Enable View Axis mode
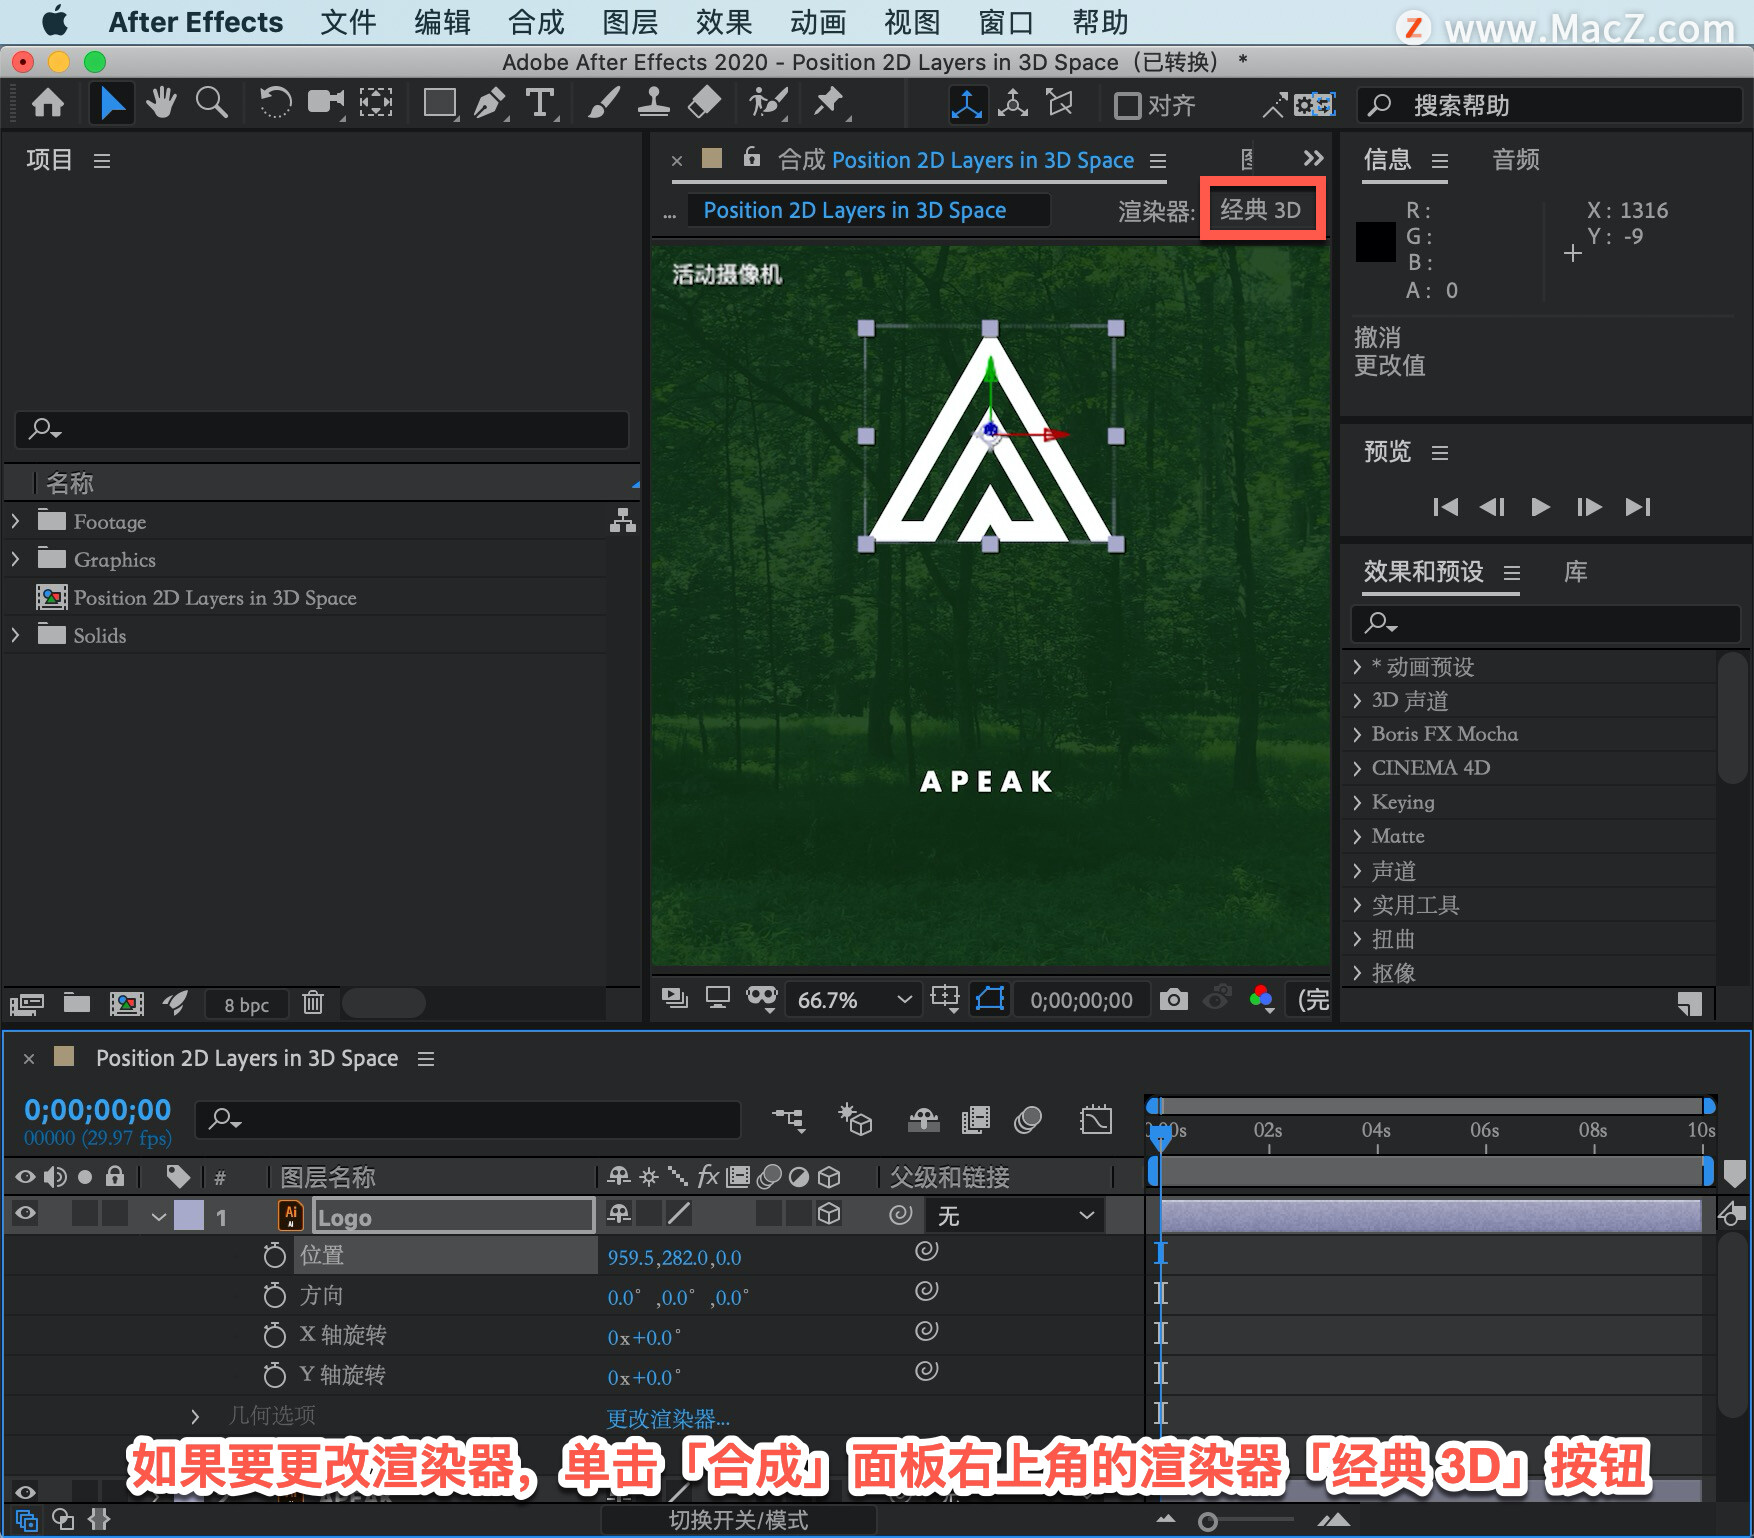This screenshot has height=1538, width=1754. pos(1059,104)
